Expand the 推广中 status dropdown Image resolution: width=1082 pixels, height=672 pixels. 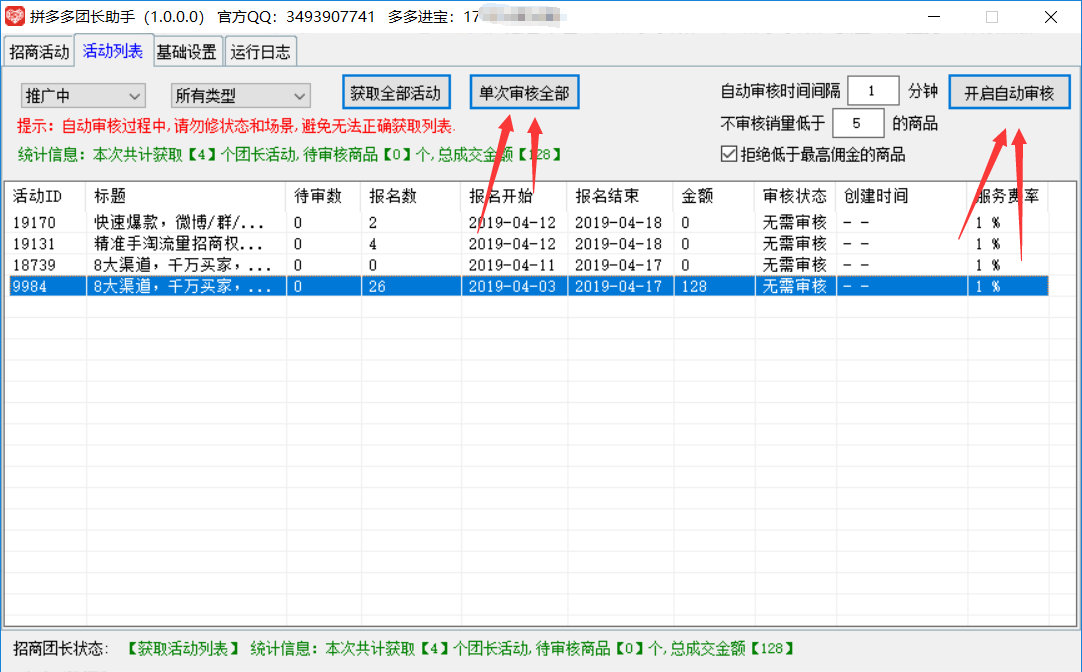84,96
